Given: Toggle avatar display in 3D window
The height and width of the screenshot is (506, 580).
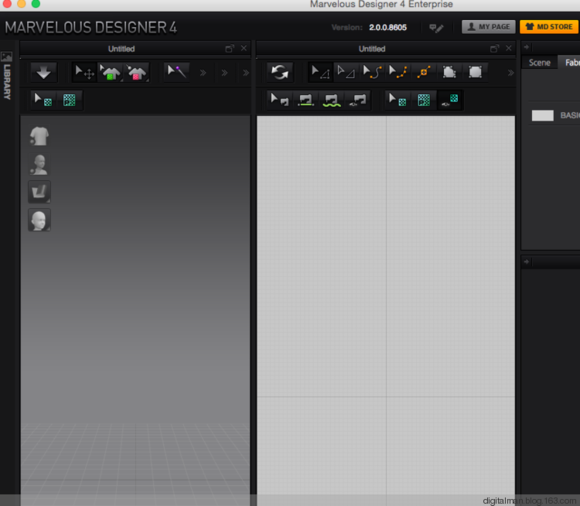Looking at the screenshot, I should [39, 165].
